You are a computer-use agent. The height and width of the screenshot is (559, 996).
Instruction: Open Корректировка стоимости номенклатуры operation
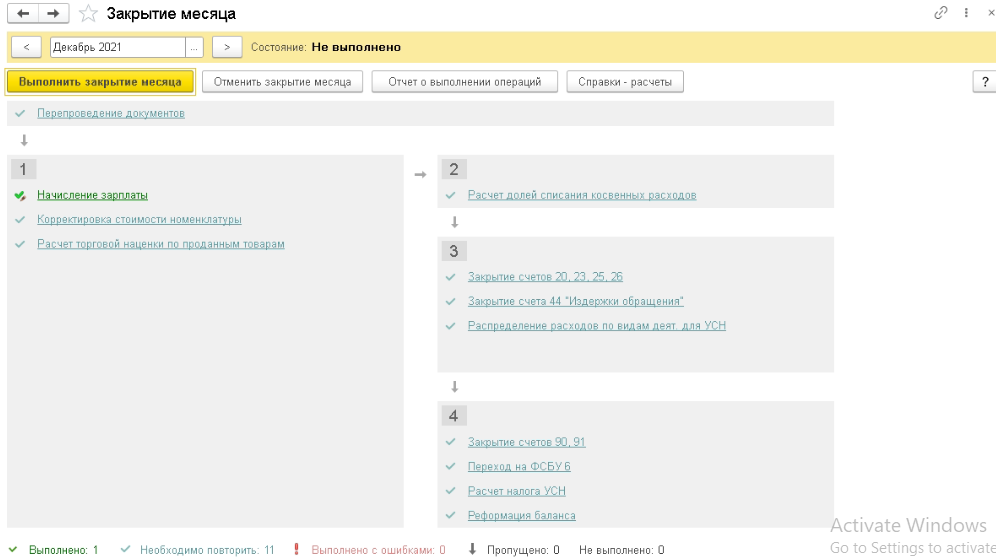point(139,220)
